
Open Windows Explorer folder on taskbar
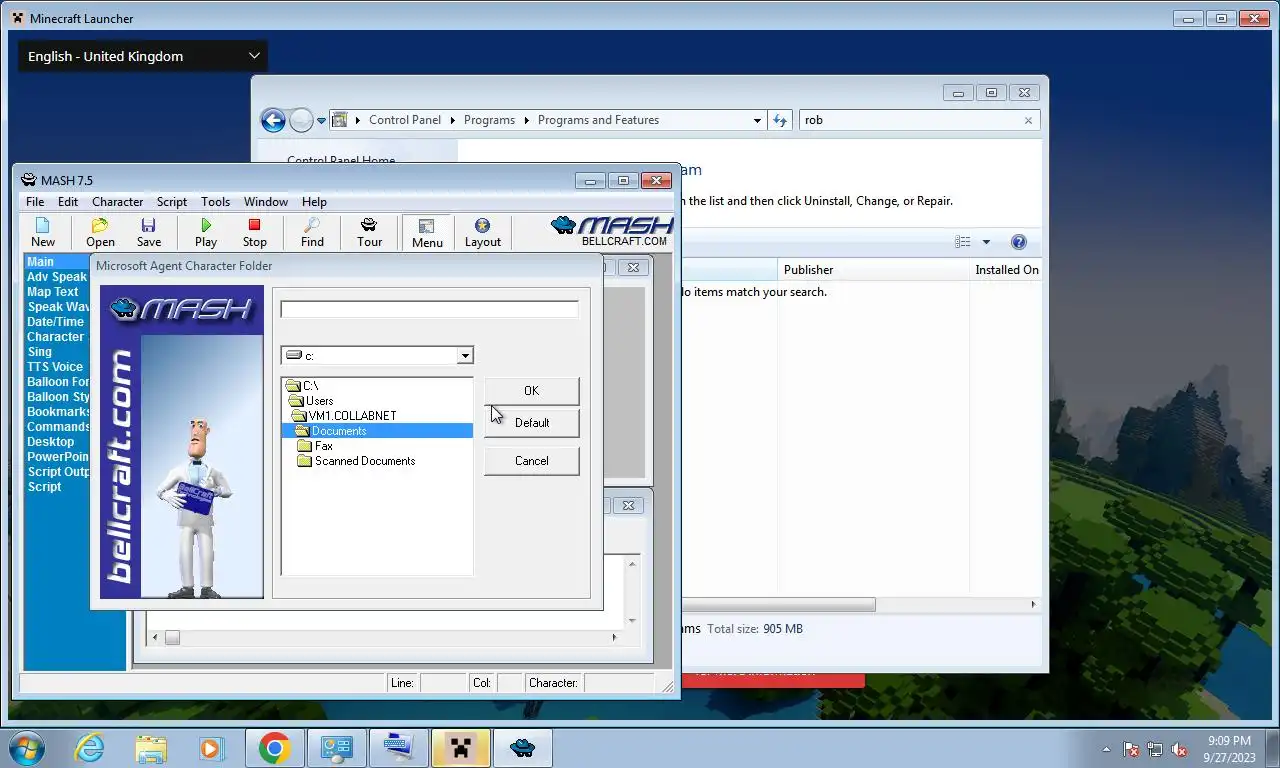151,748
